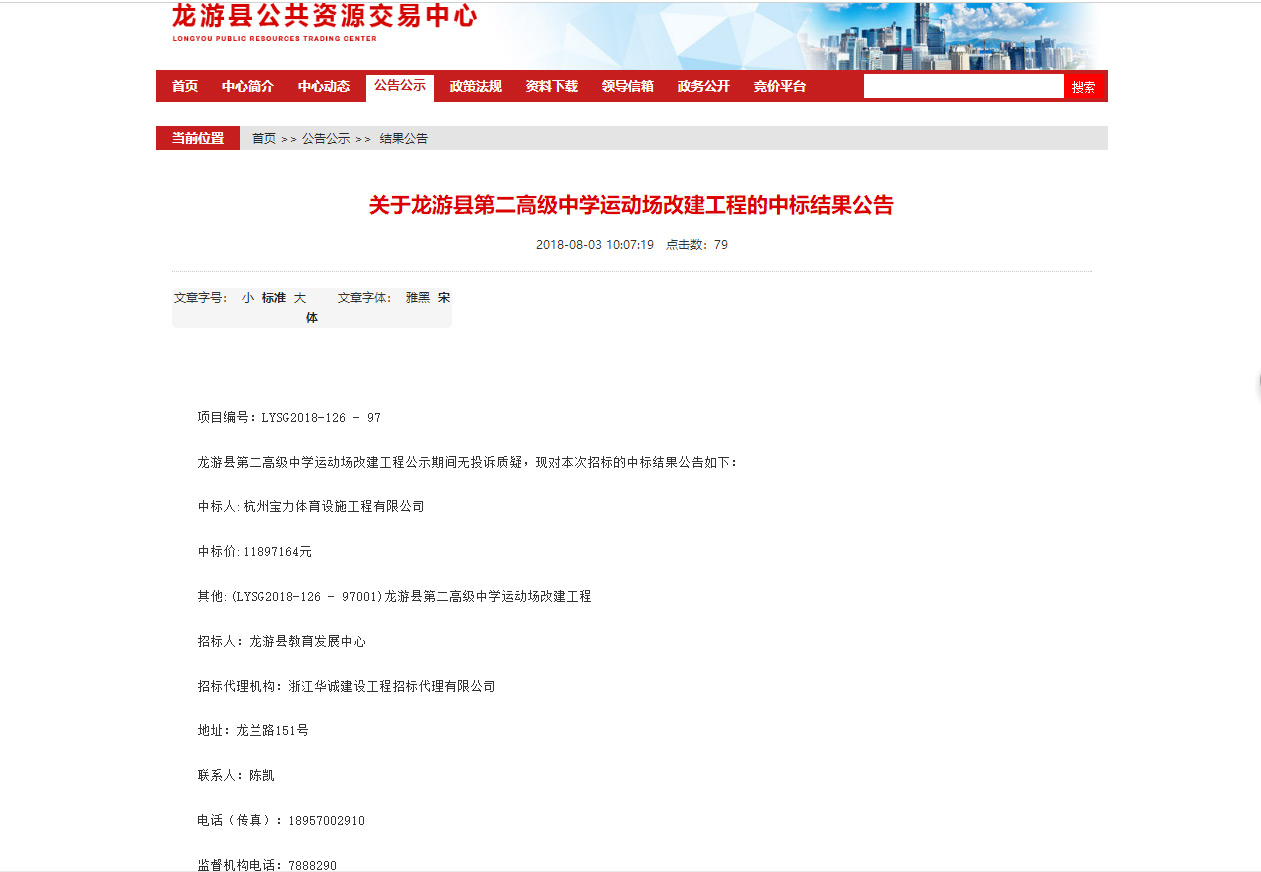The width and height of the screenshot is (1261, 872).
Task: Select the 小 small font size option
Action: click(x=248, y=298)
